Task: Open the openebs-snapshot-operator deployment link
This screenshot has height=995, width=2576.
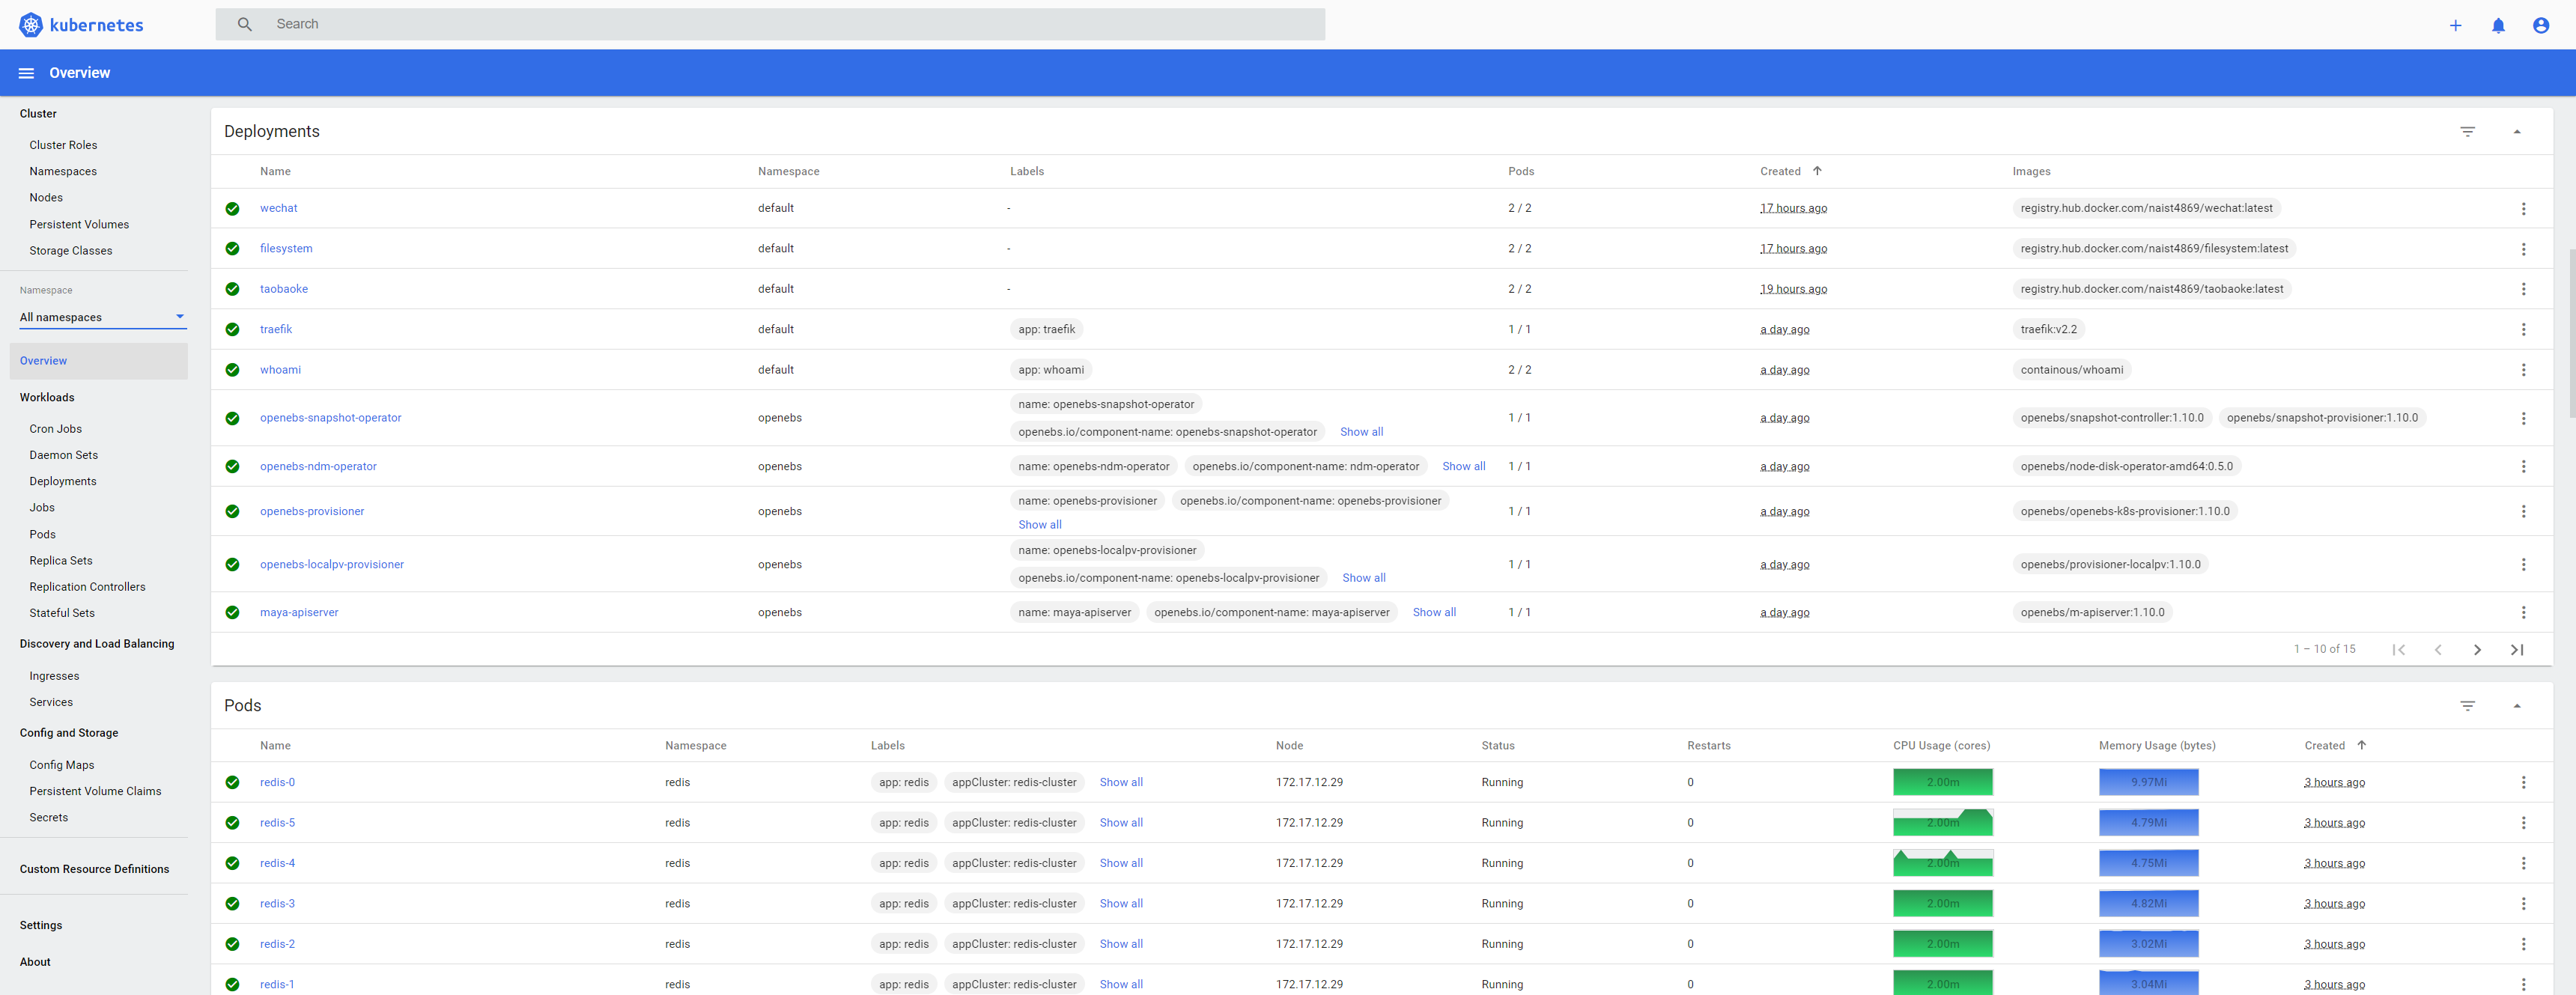Action: pyautogui.click(x=330, y=417)
